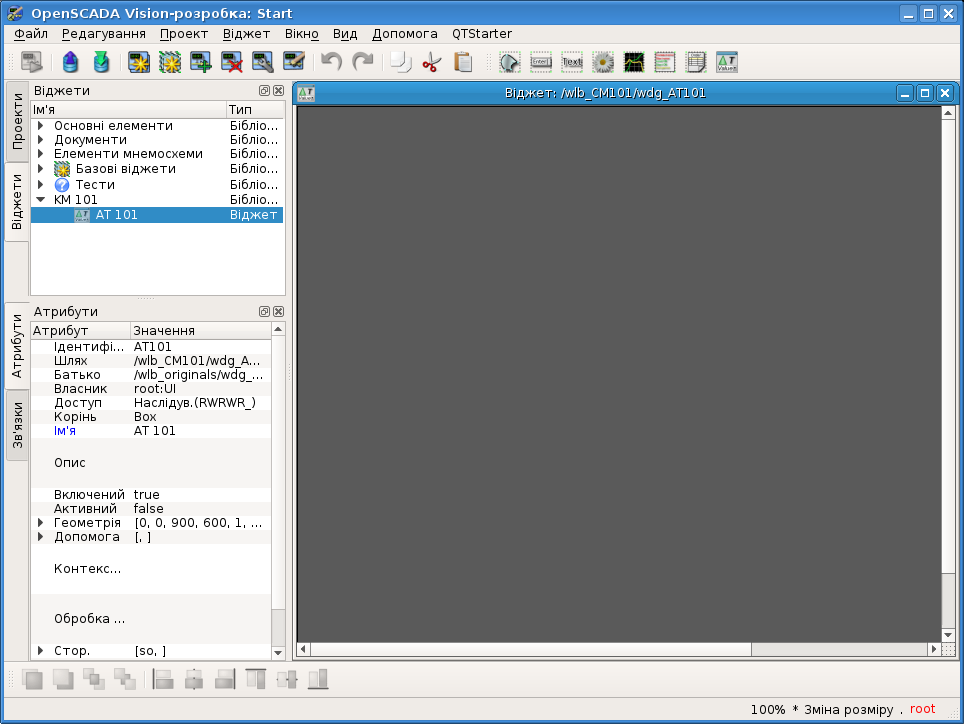Expand the Тести library node
The height and width of the screenshot is (724, 964).
click(x=41, y=185)
